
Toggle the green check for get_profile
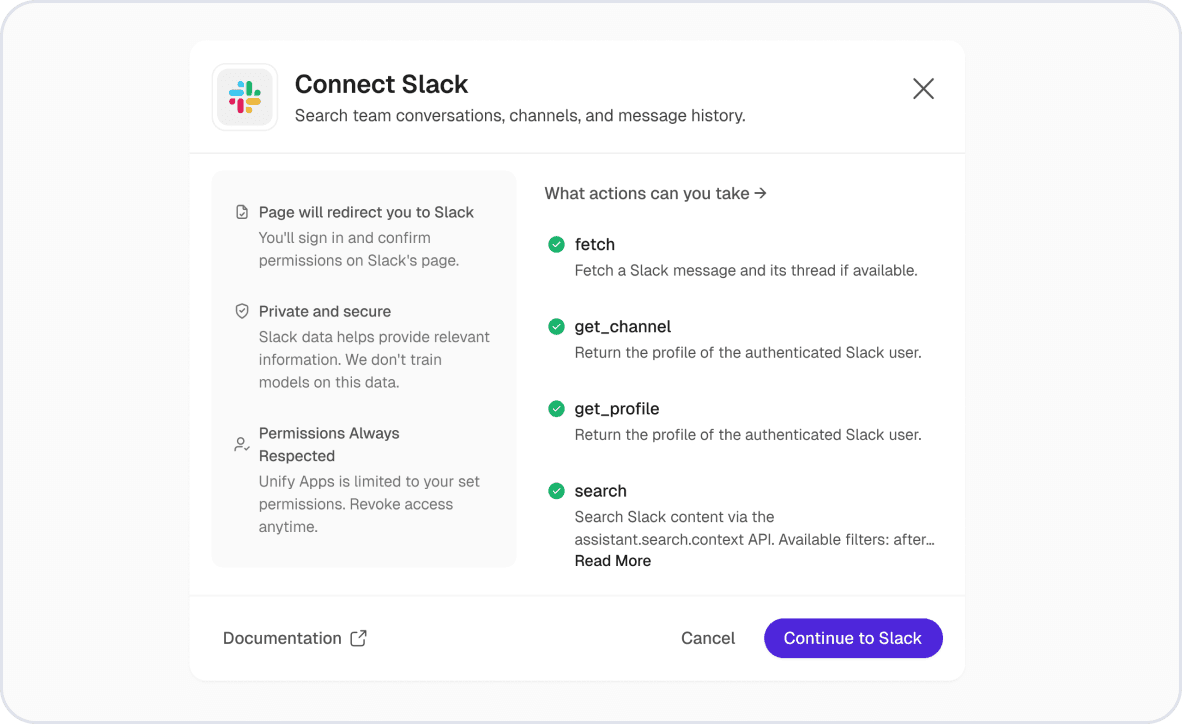pos(556,408)
